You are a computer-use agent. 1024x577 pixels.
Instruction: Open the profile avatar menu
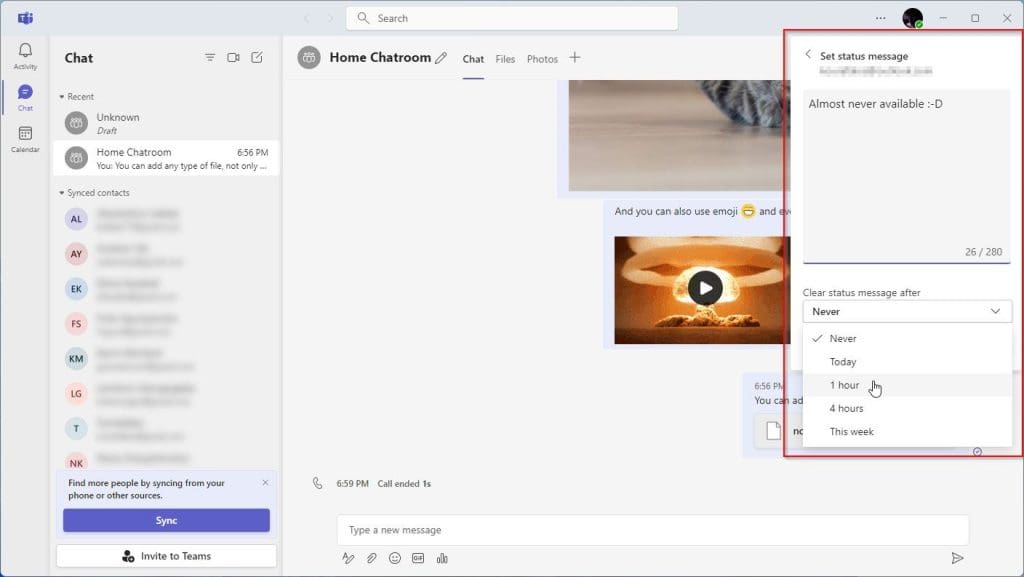pos(912,18)
